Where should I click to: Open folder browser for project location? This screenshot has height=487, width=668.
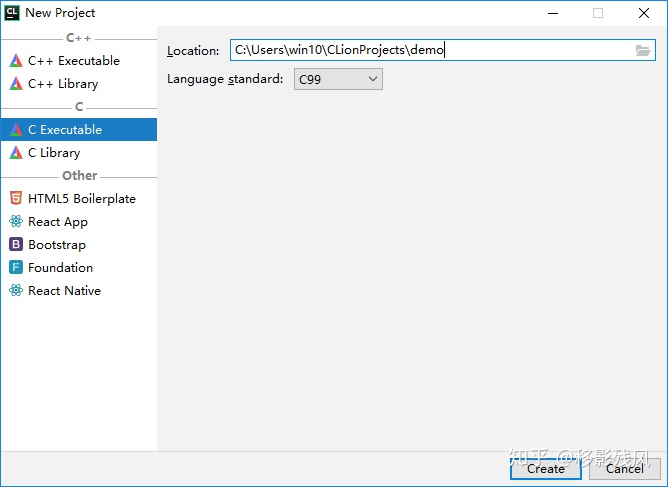(x=643, y=50)
